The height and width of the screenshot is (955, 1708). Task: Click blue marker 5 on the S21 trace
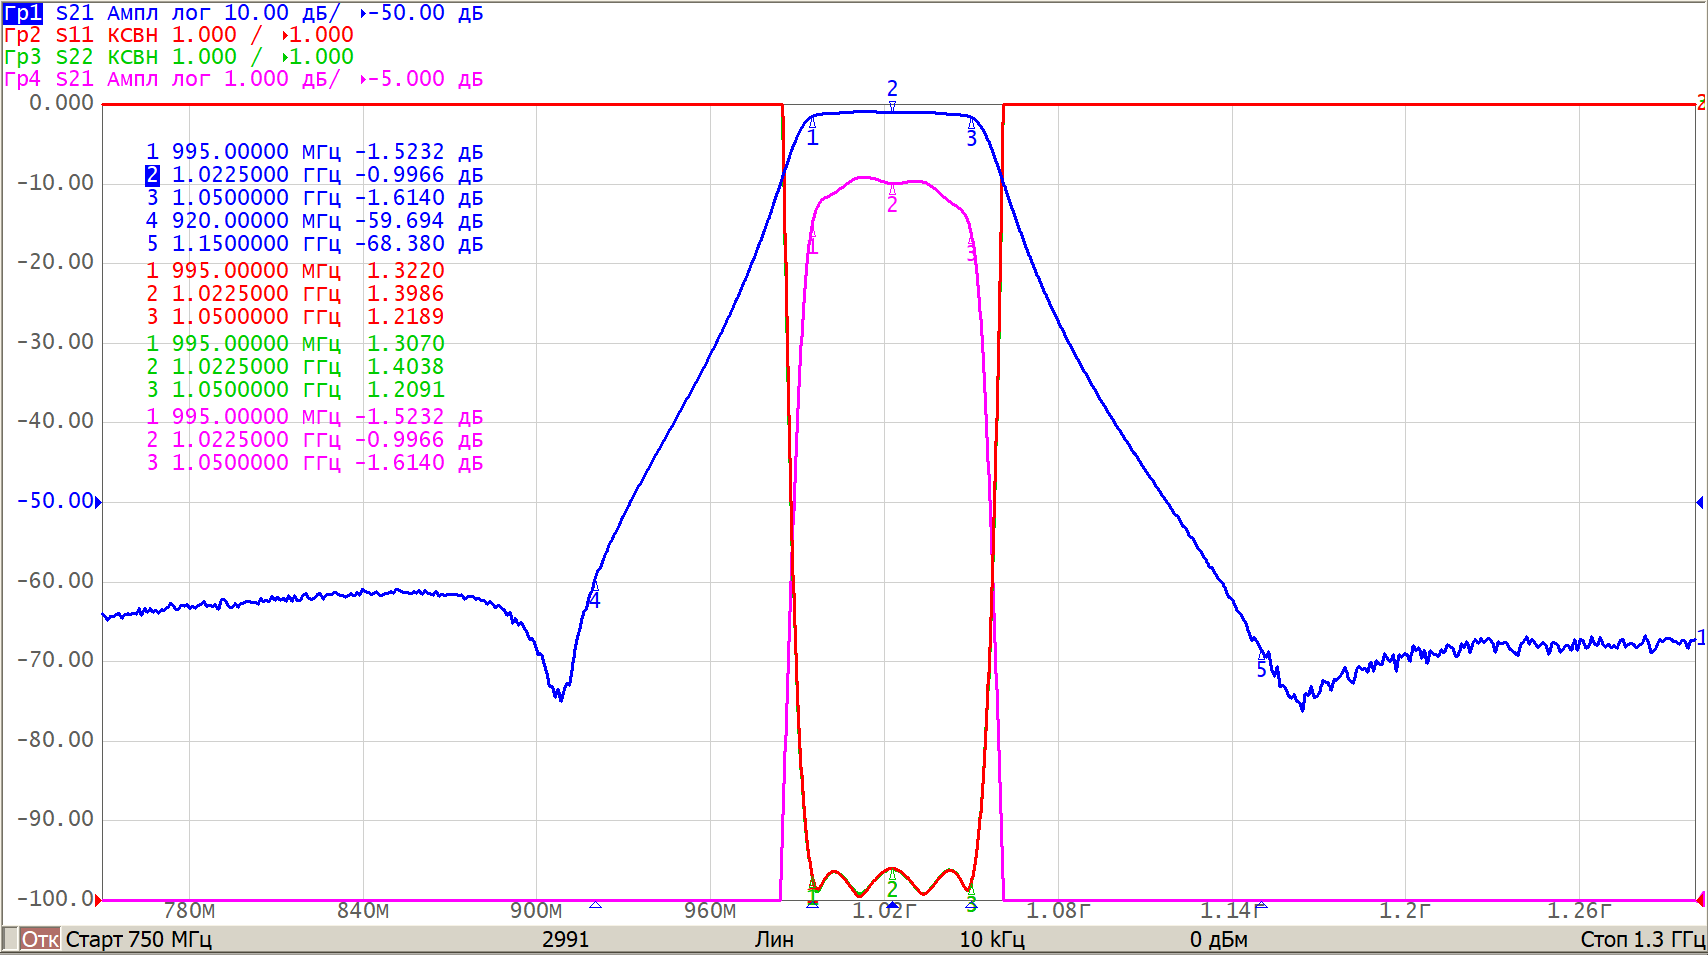[x=1262, y=667]
